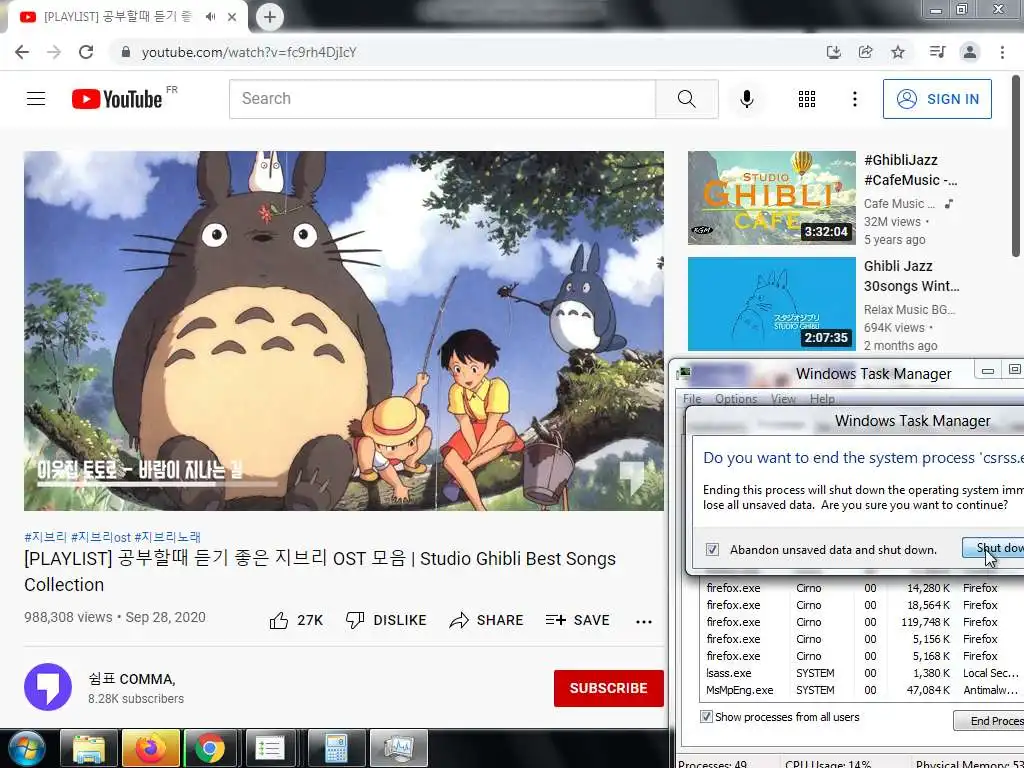The width and height of the screenshot is (1024, 768).
Task: Click Shut down button in dialog
Action: 993,548
